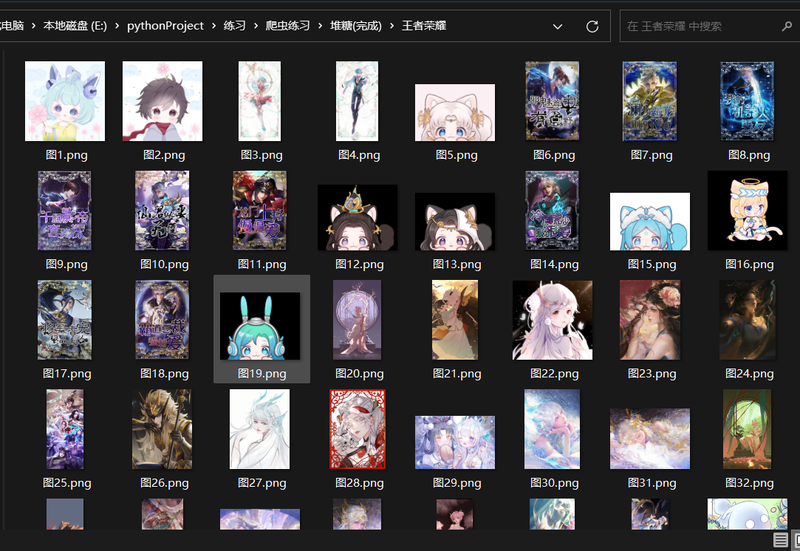800x551 pixels.
Task: Go to 练习 folder in breadcrumb
Action: (x=235, y=26)
